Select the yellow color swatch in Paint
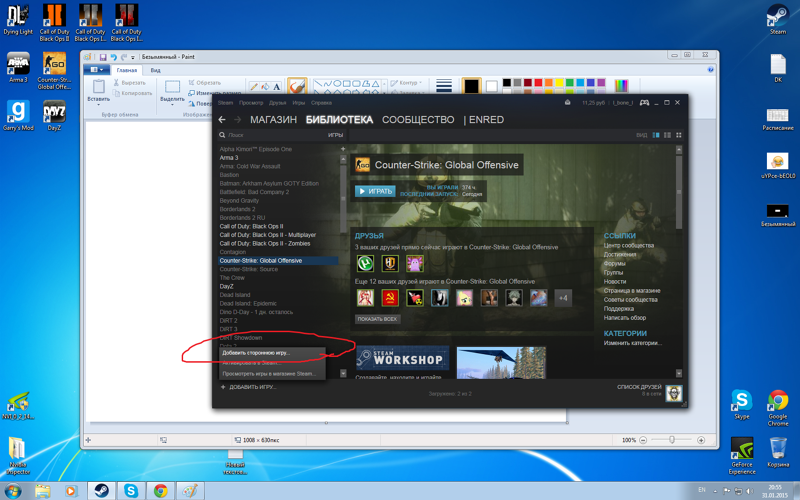This screenshot has width=800, height=500. click(x=559, y=82)
